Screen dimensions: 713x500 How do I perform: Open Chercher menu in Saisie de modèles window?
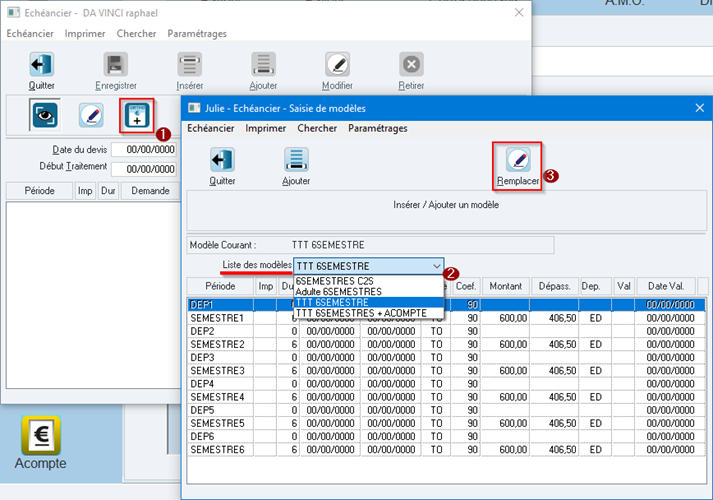317,128
